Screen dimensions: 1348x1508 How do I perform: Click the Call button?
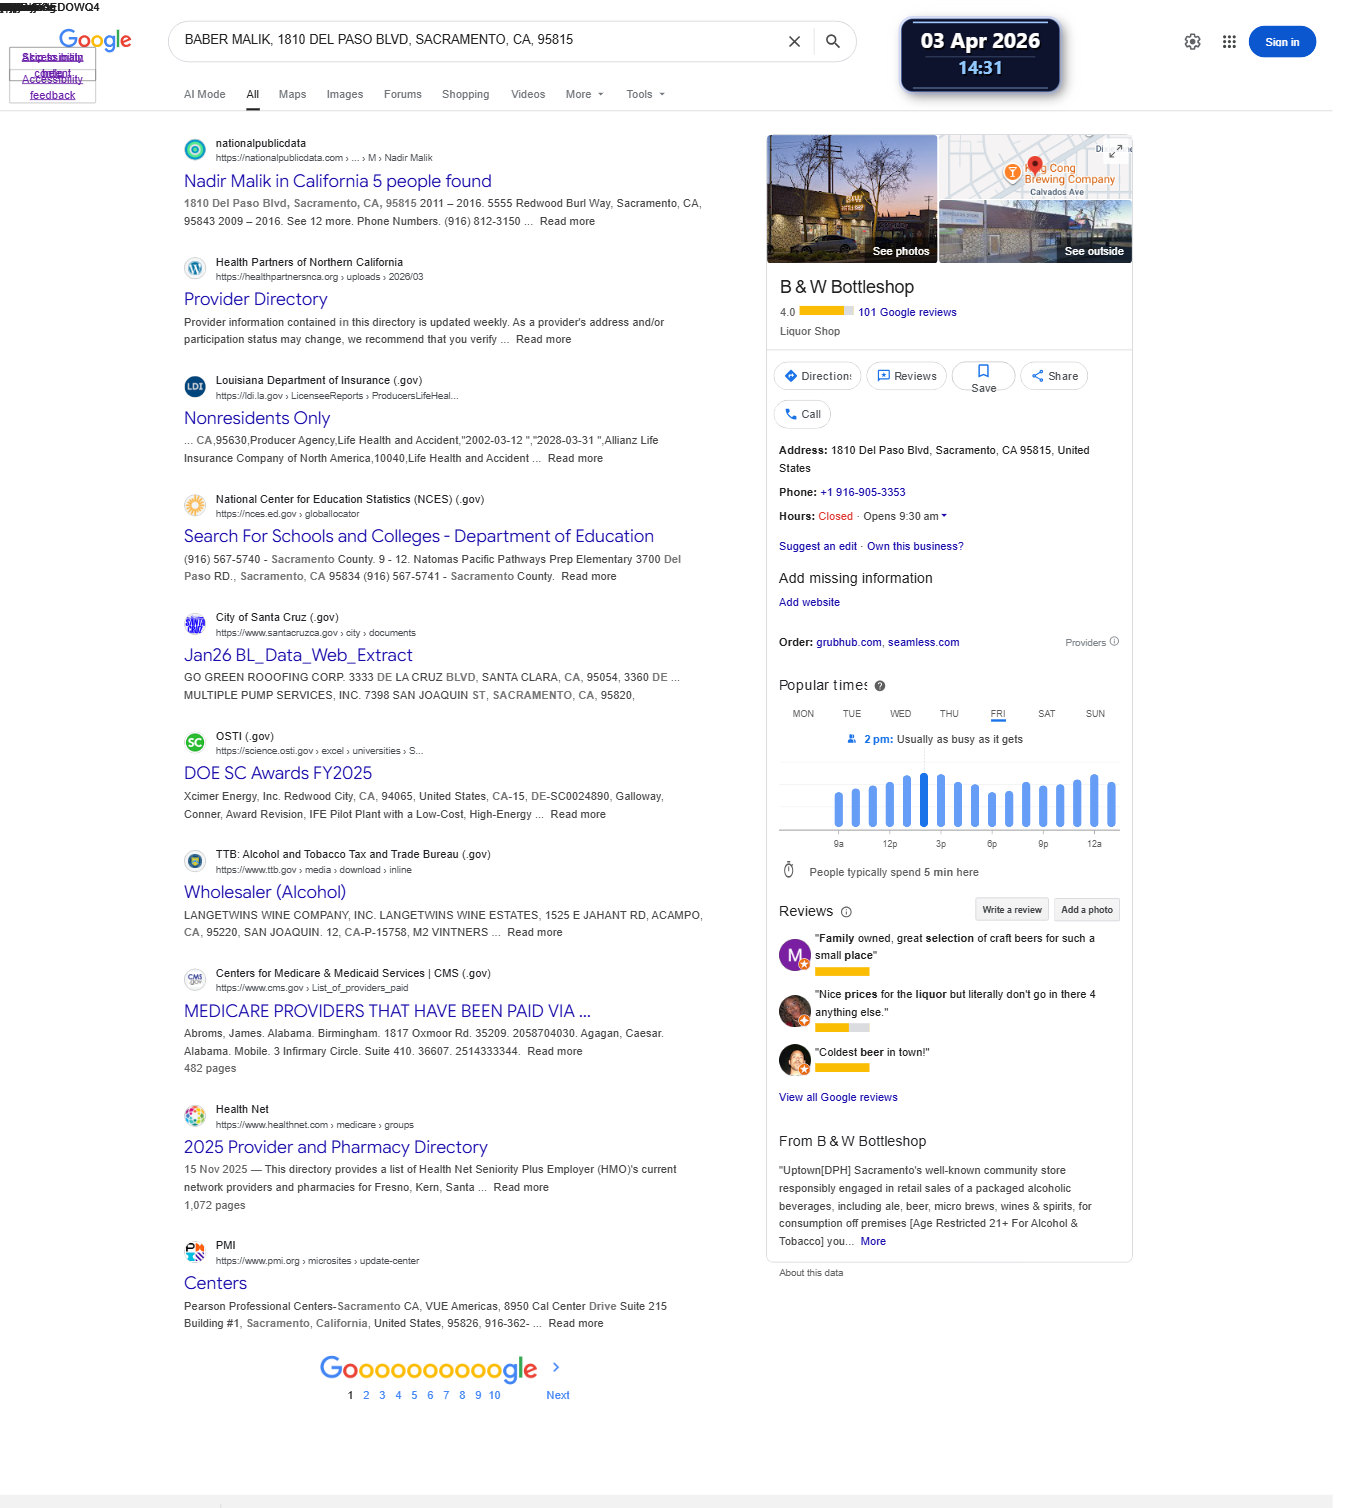[803, 414]
